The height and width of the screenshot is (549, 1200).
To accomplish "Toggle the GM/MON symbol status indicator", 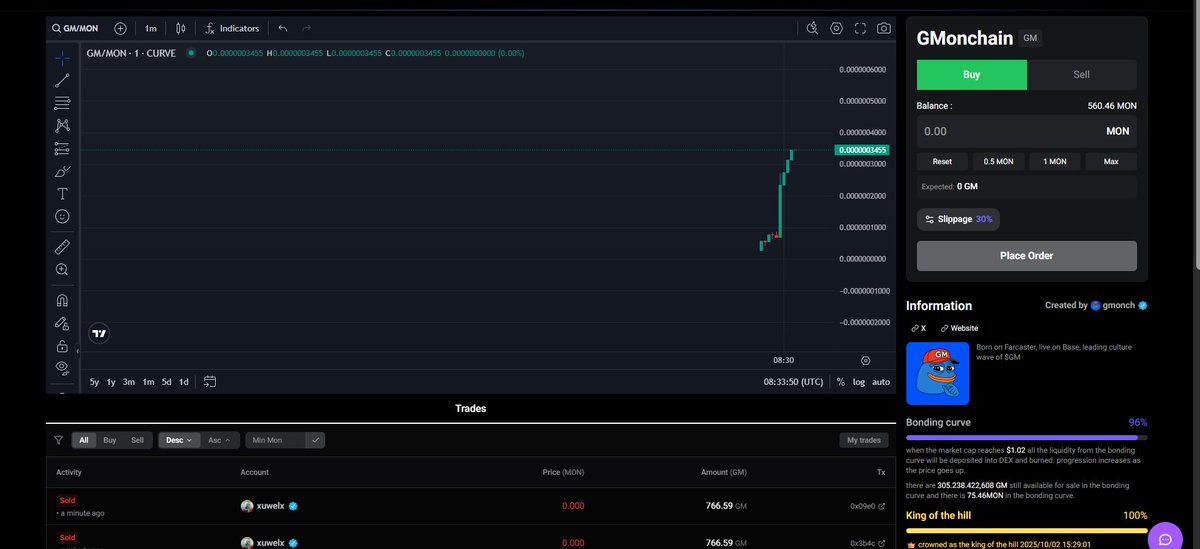I will point(191,53).
